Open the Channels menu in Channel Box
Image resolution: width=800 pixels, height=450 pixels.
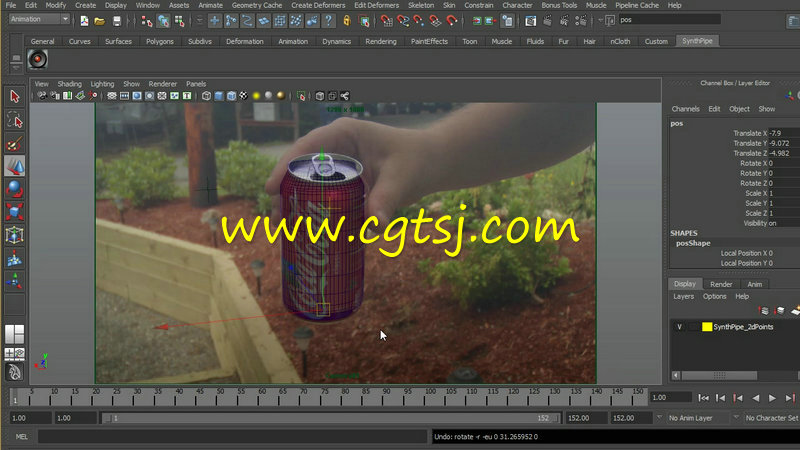pyautogui.click(x=685, y=109)
